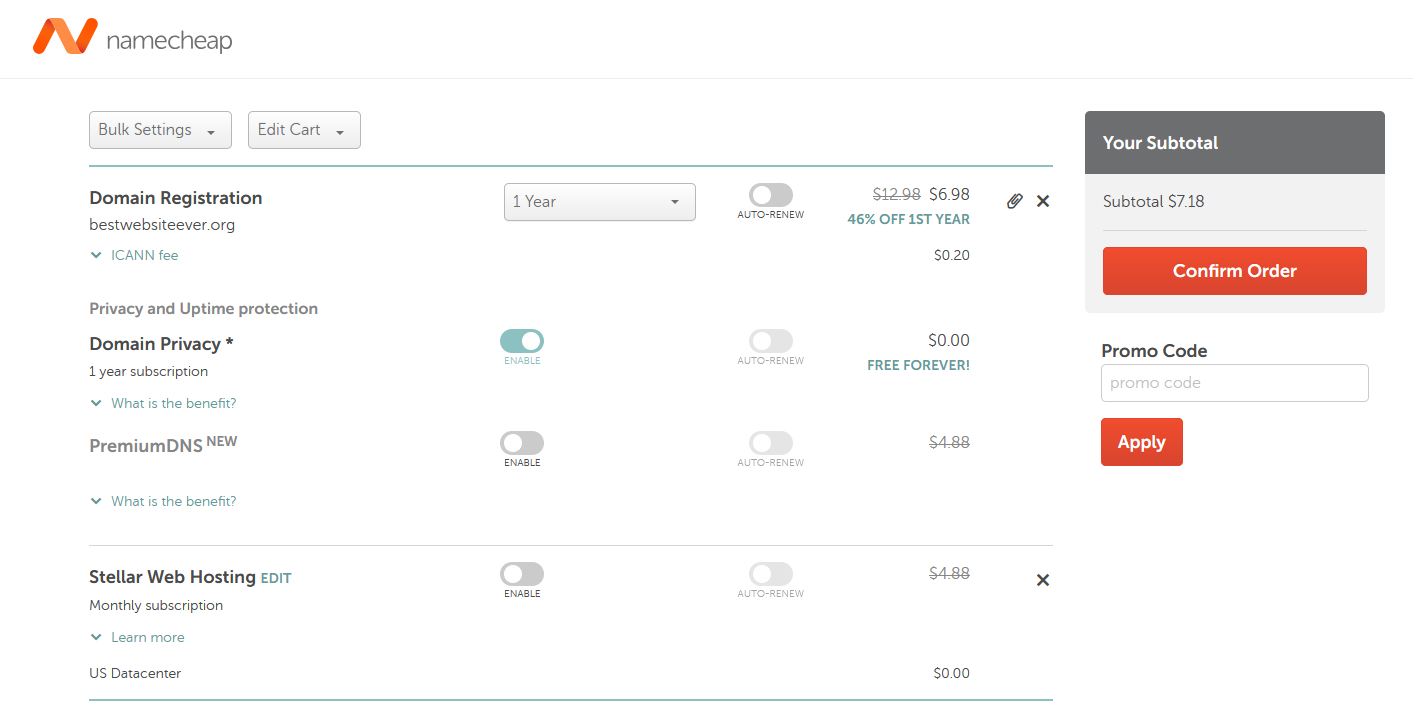Click the Apply promo code button

1141,442
